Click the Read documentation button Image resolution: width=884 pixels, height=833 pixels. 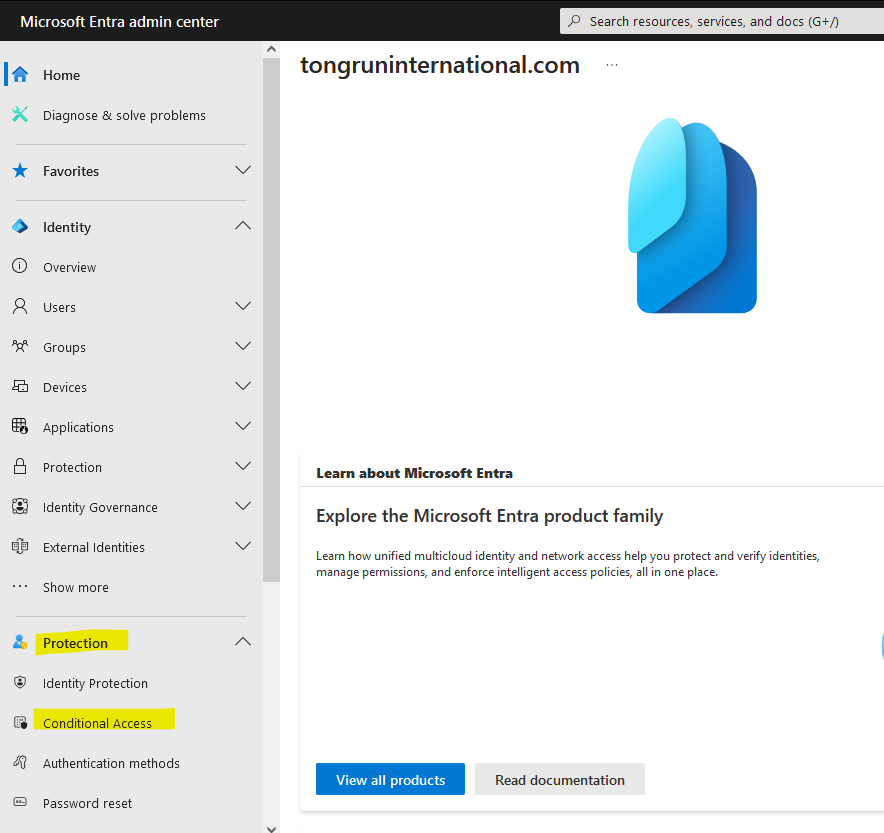[560, 779]
